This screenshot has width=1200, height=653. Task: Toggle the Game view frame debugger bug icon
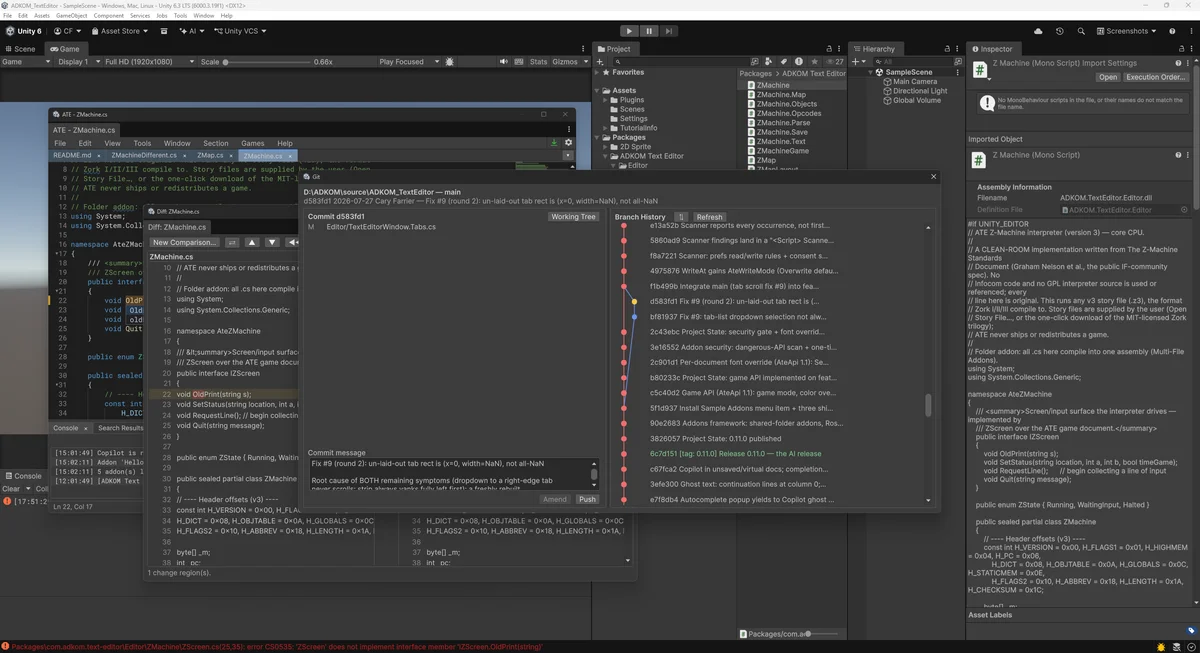[450, 62]
